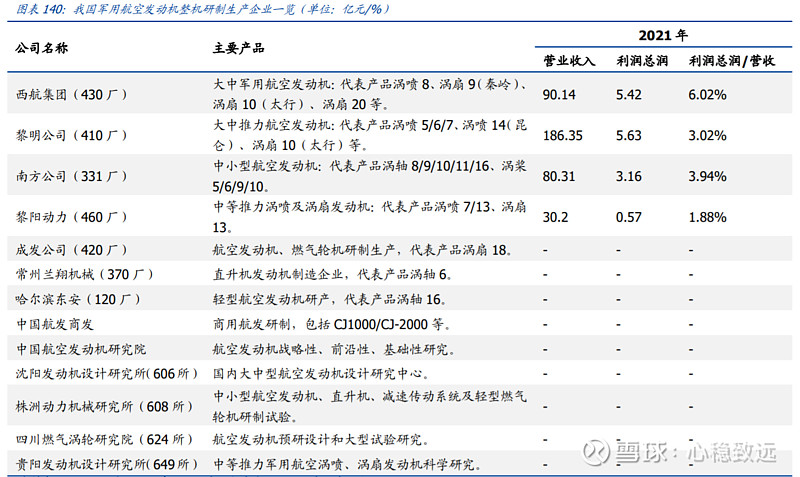Click the 营业收入 column header
800x477 pixels.
click(569, 61)
